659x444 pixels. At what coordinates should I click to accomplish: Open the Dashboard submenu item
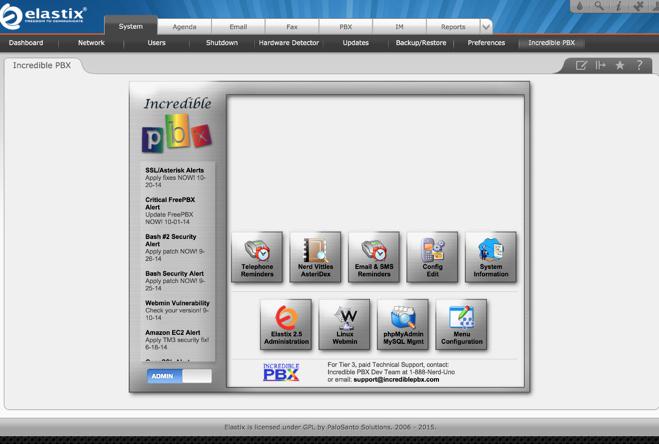26,43
